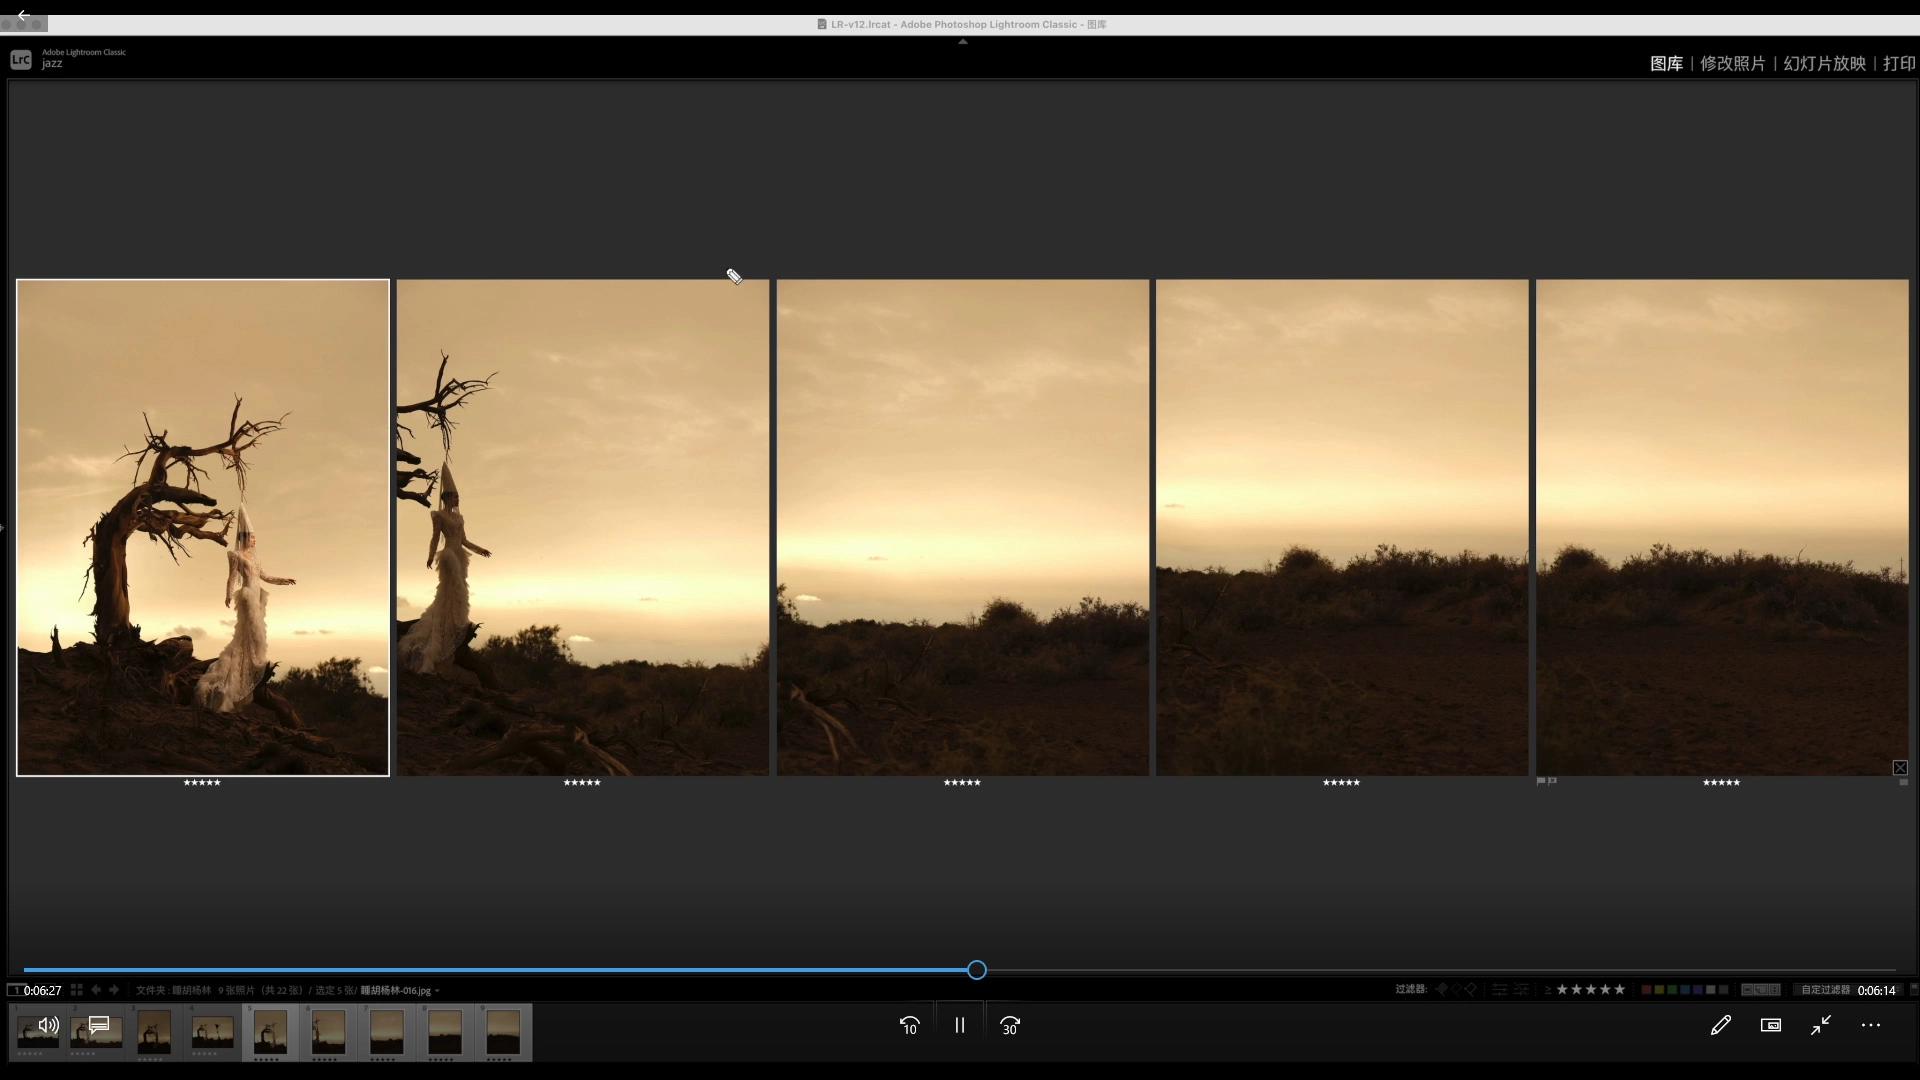Skip forward 30 seconds
The image size is (1920, 1080).
point(1010,1026)
